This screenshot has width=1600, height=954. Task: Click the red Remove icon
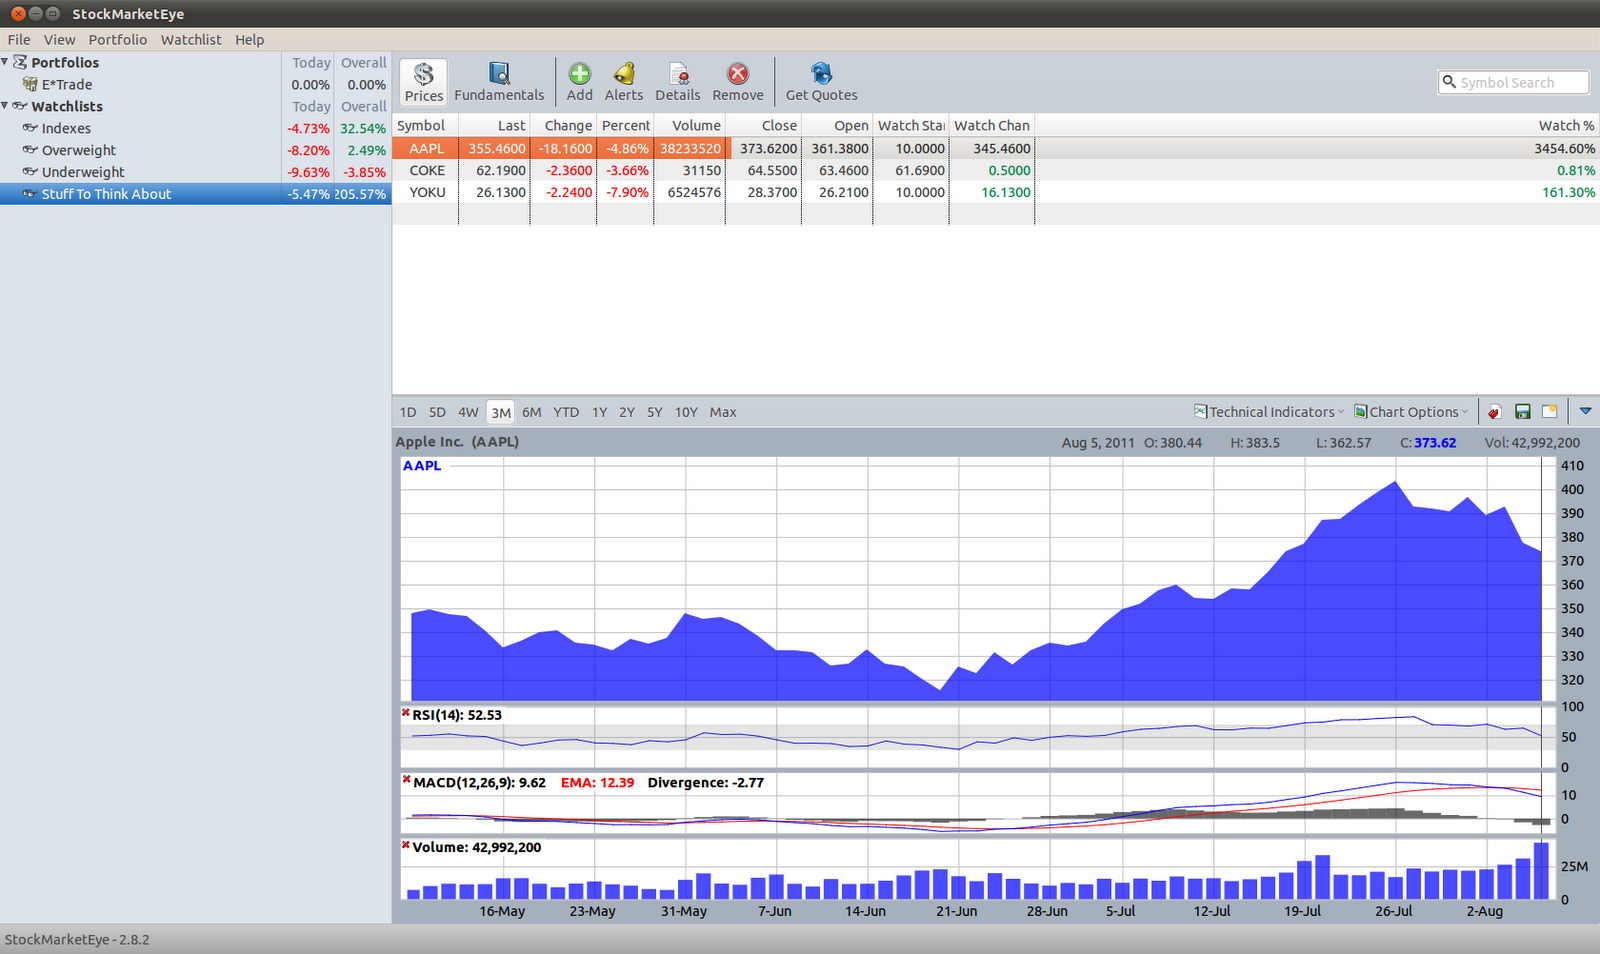pyautogui.click(x=738, y=74)
